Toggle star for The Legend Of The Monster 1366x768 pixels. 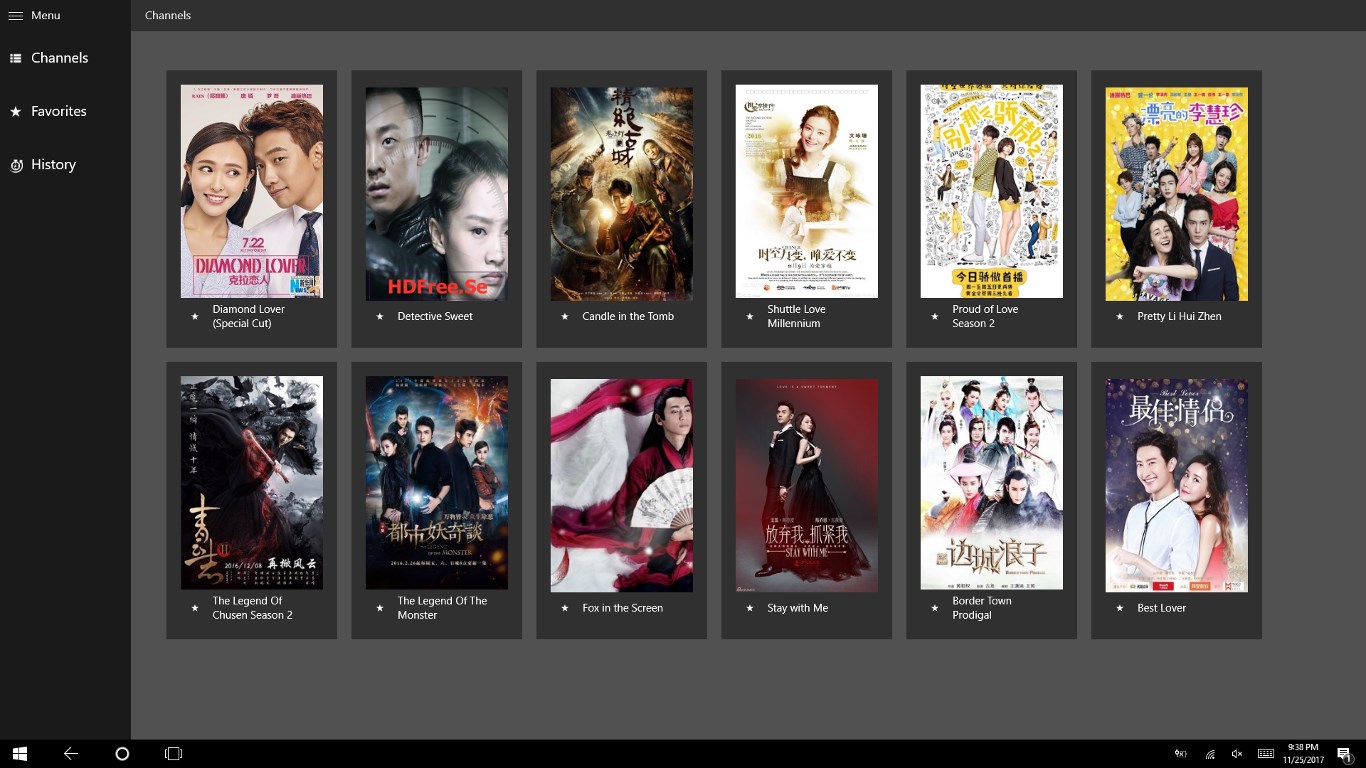point(380,608)
